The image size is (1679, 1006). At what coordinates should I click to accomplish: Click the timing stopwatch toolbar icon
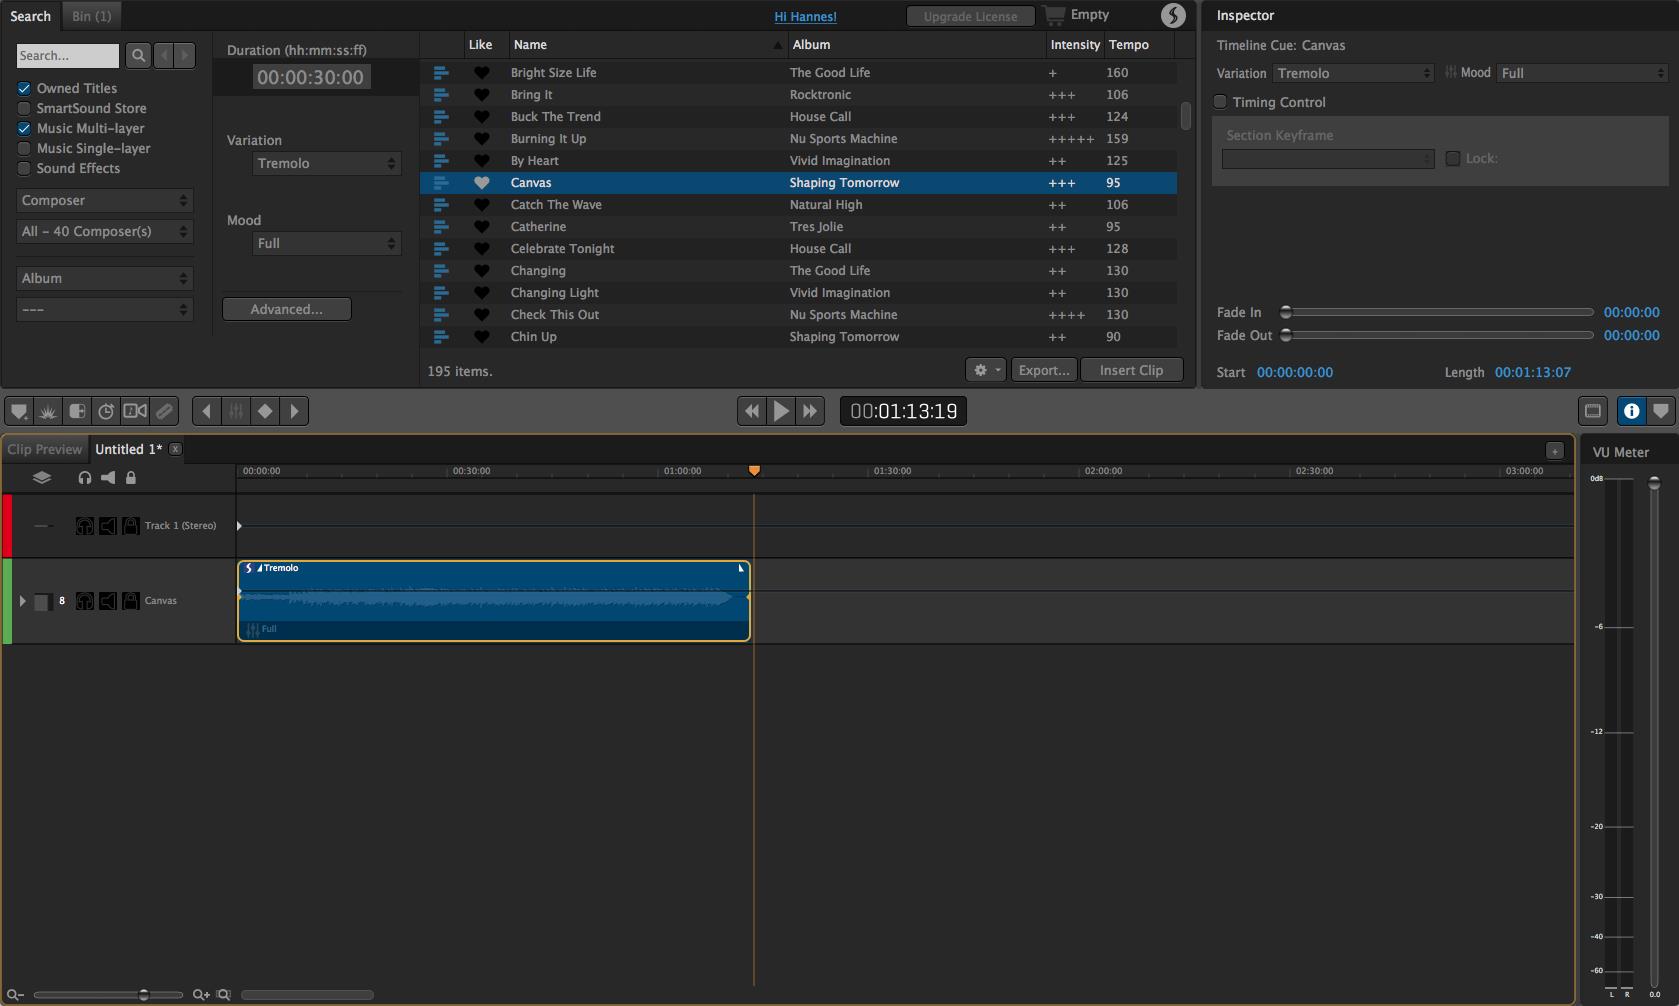coord(106,411)
